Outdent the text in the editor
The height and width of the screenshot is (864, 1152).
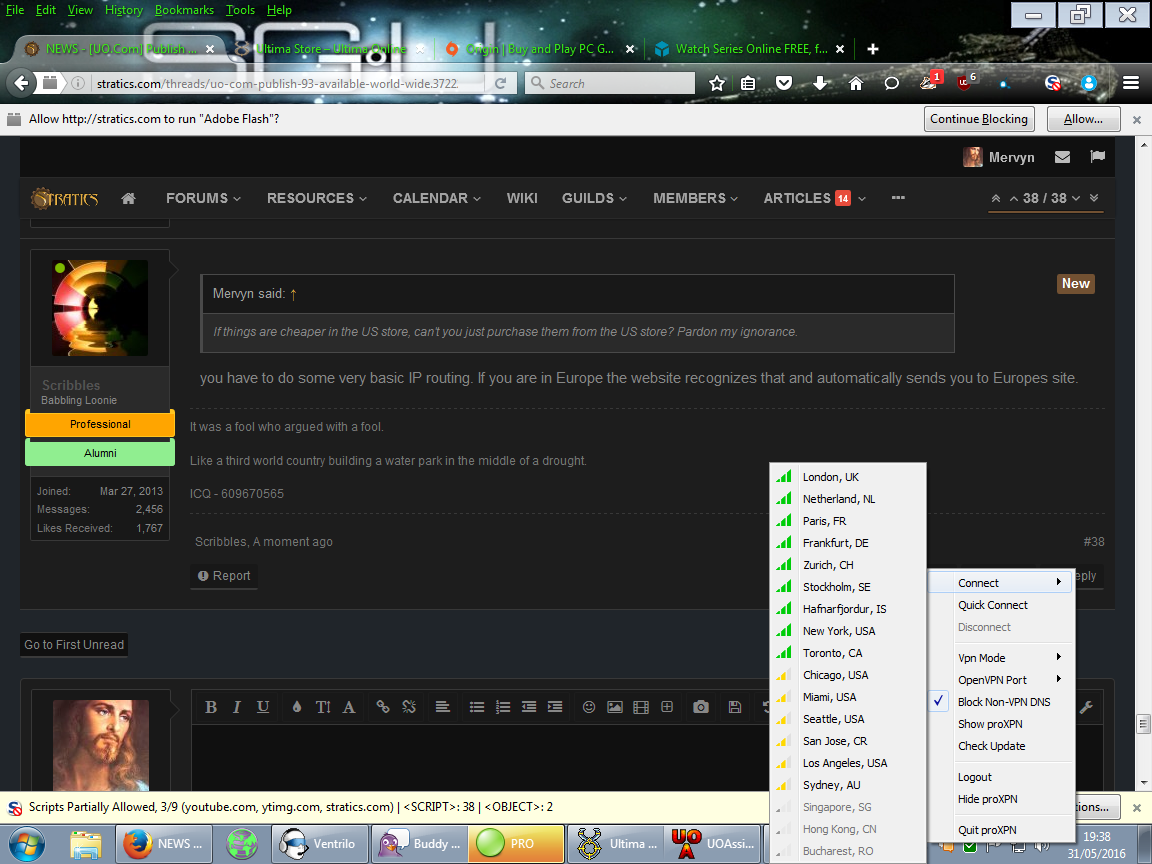[529, 707]
